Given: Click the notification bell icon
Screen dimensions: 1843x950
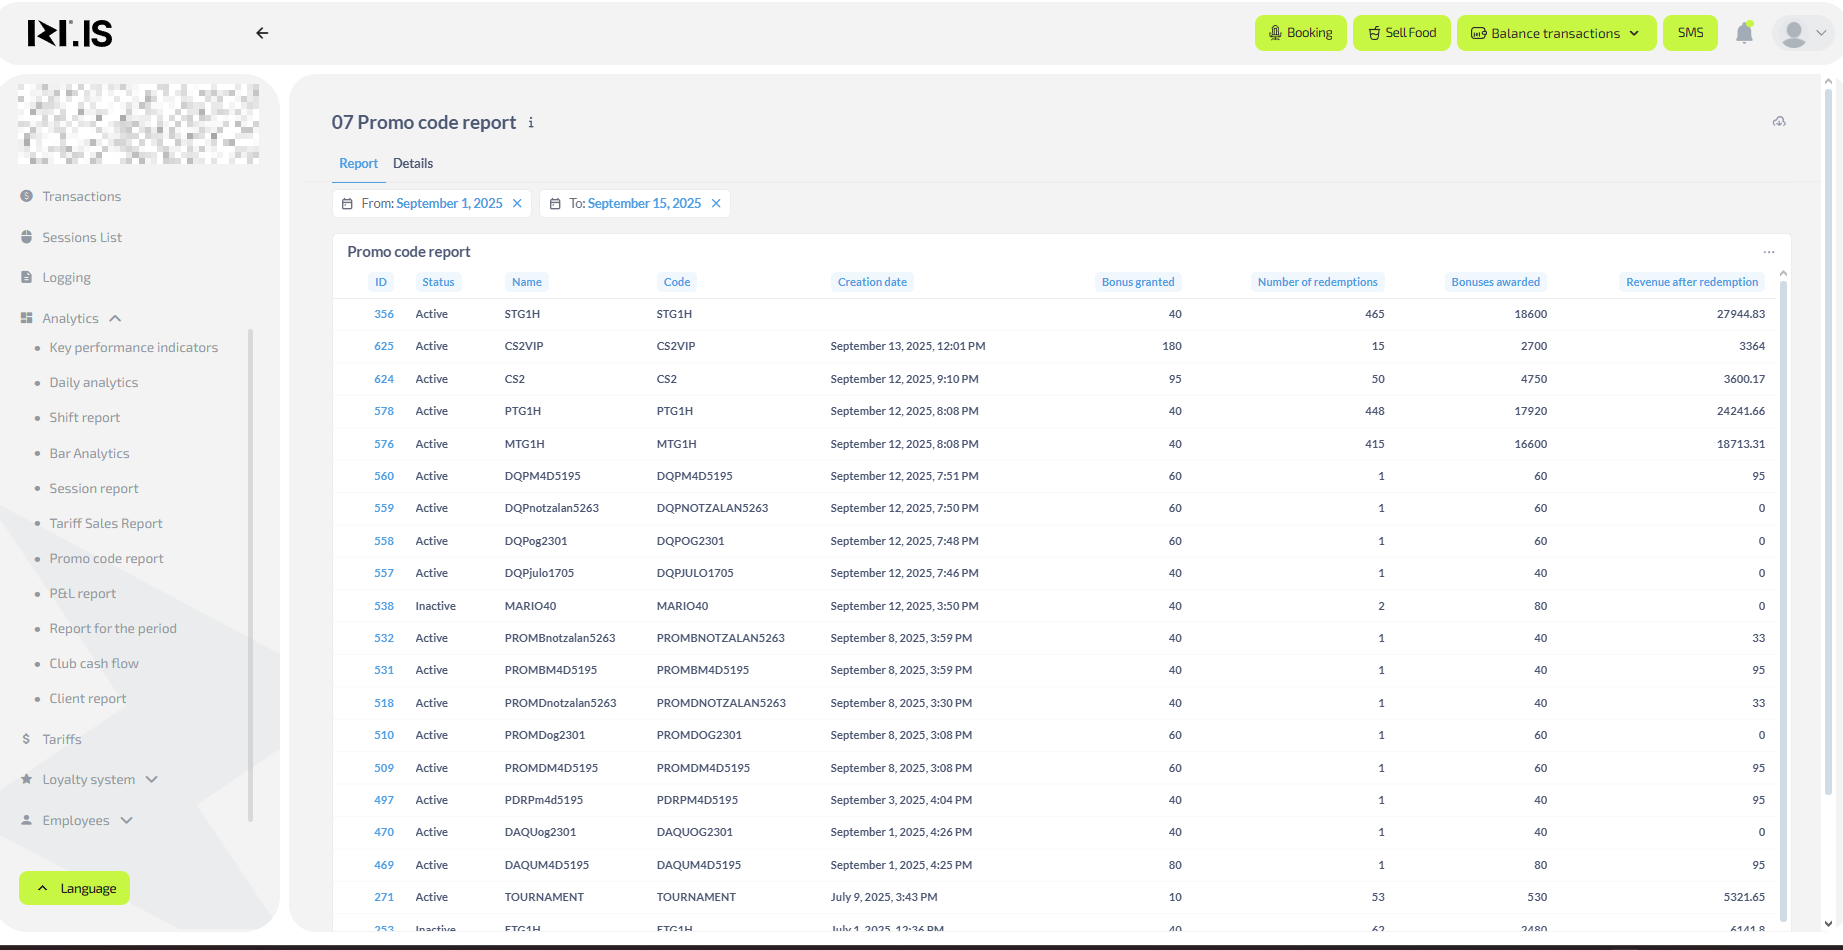Looking at the screenshot, I should 1744,33.
